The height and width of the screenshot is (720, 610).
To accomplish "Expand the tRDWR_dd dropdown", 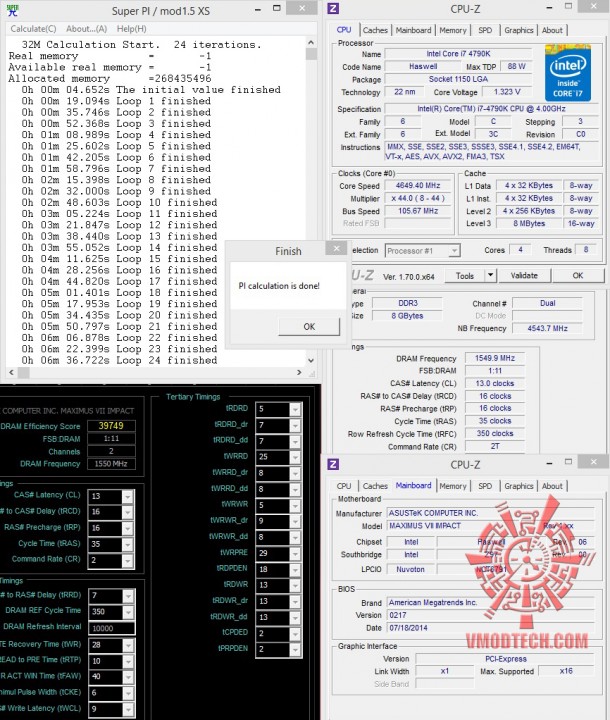I will click(x=295, y=618).
